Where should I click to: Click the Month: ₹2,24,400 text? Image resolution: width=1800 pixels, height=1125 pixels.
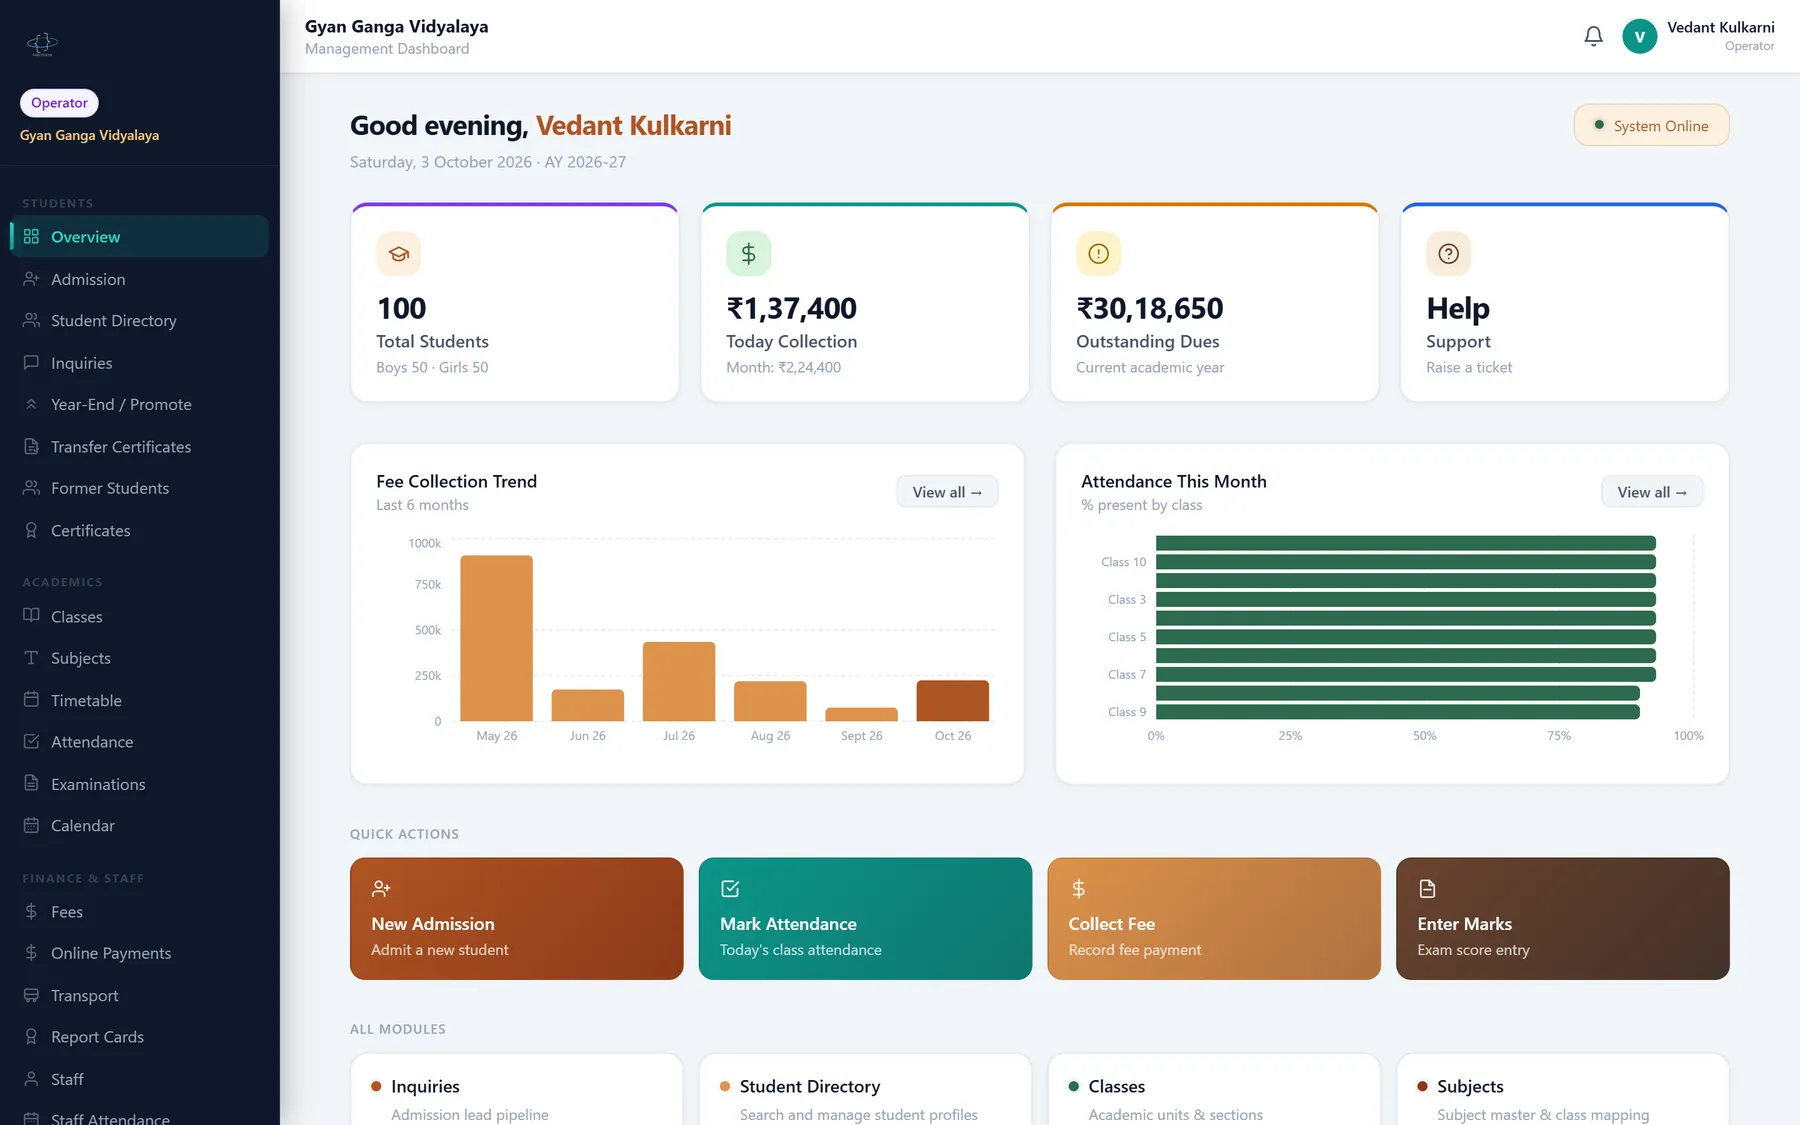point(783,368)
